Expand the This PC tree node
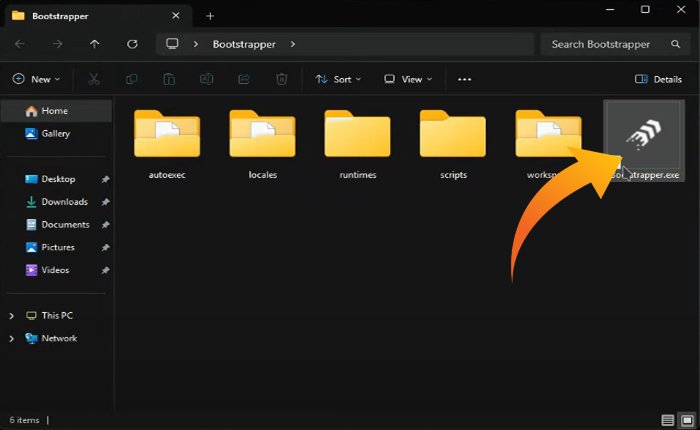The image size is (700, 430). point(12,316)
